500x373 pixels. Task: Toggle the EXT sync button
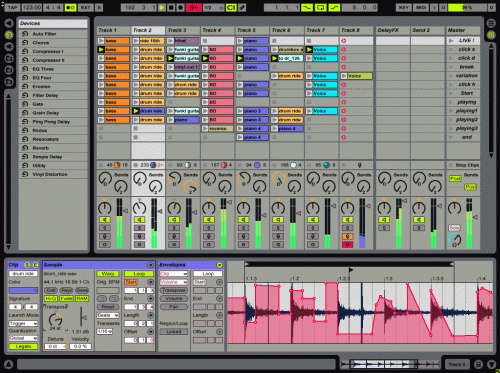pos(86,7)
